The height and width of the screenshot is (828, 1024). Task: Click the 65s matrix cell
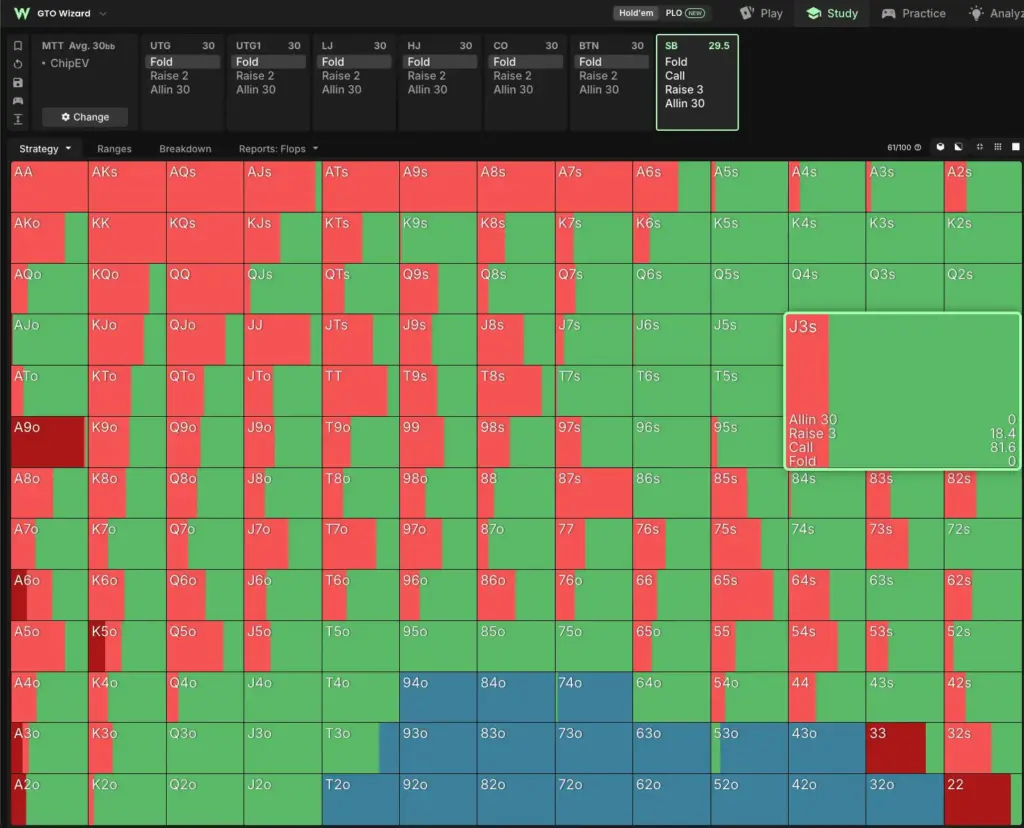[749, 595]
